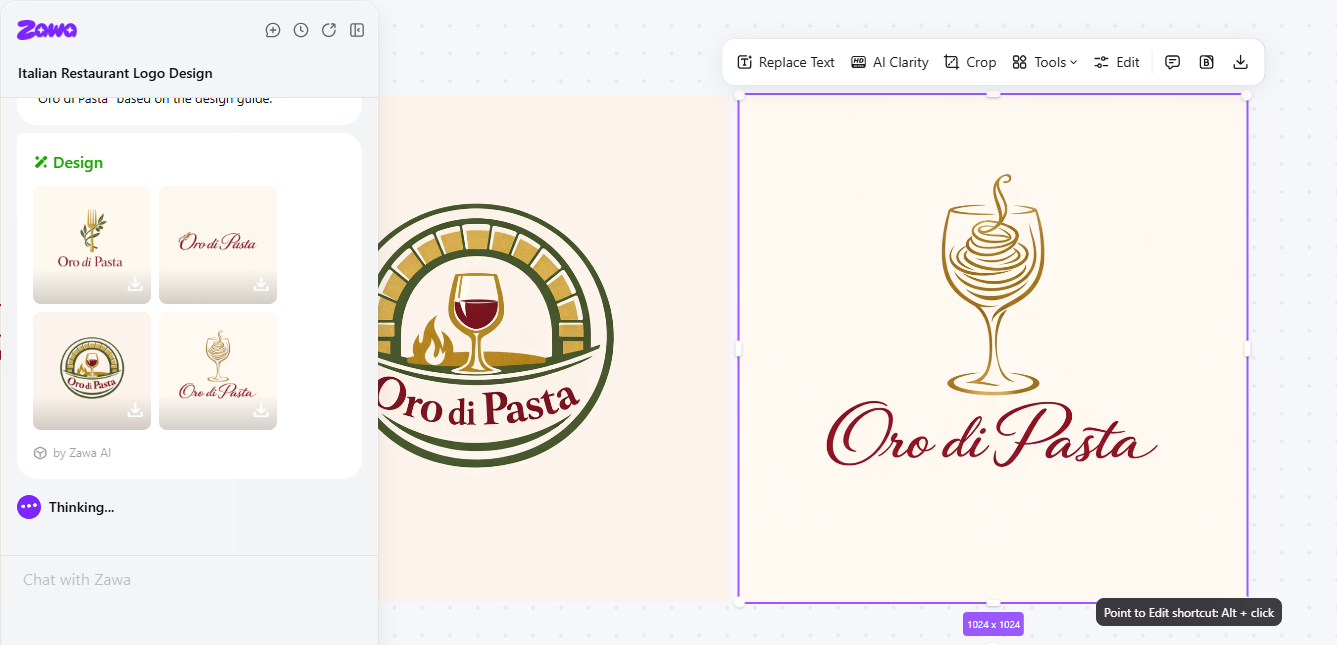Download the wordmark-only logo thumbnail
Screen dimensions: 1337x645
point(261,285)
